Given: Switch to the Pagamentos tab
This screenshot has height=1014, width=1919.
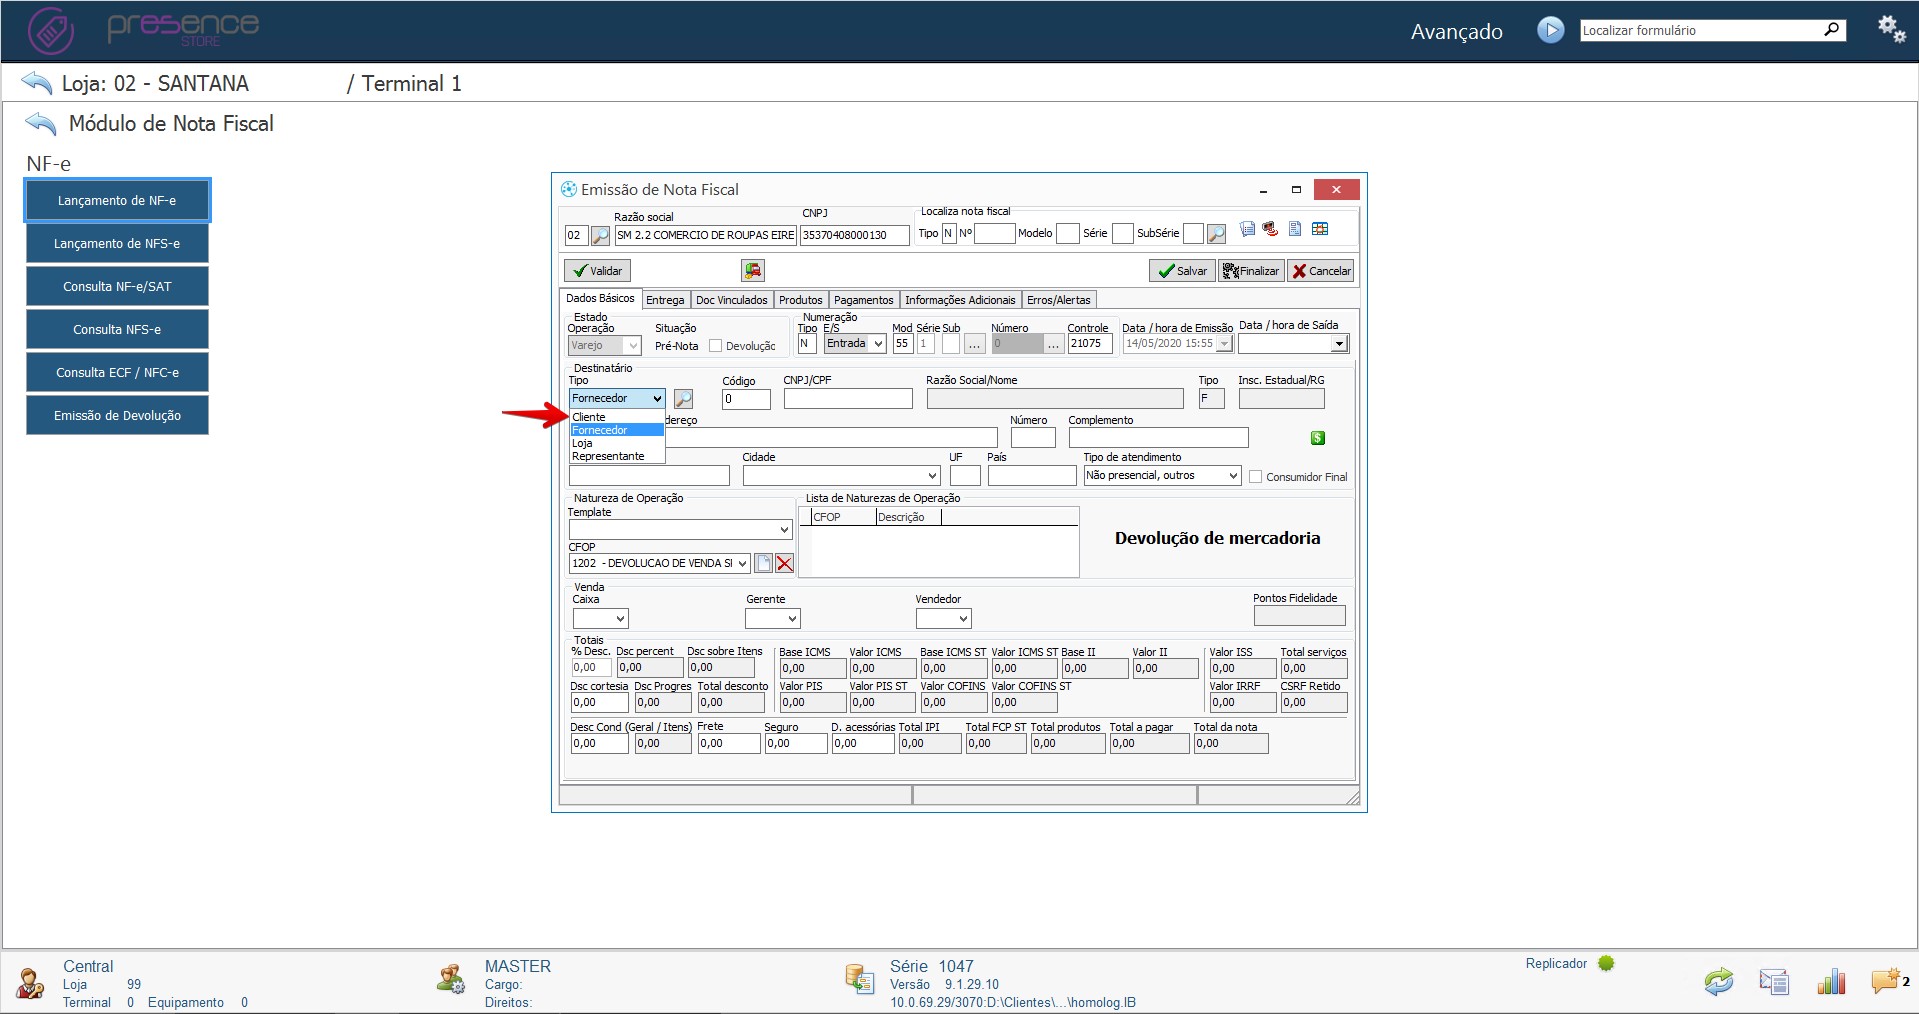Looking at the screenshot, I should [x=864, y=300].
